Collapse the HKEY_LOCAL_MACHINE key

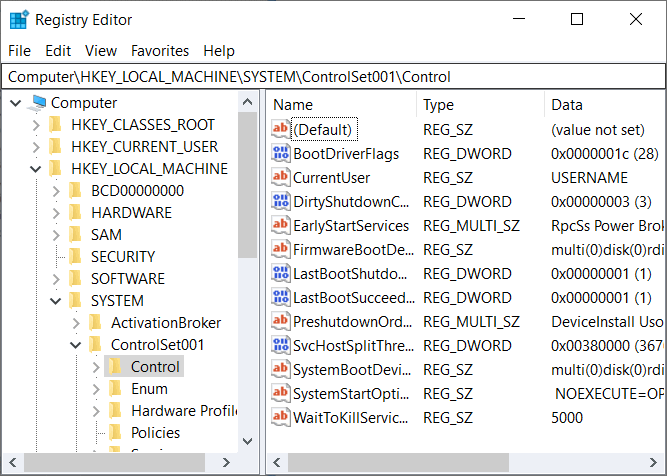(36, 169)
